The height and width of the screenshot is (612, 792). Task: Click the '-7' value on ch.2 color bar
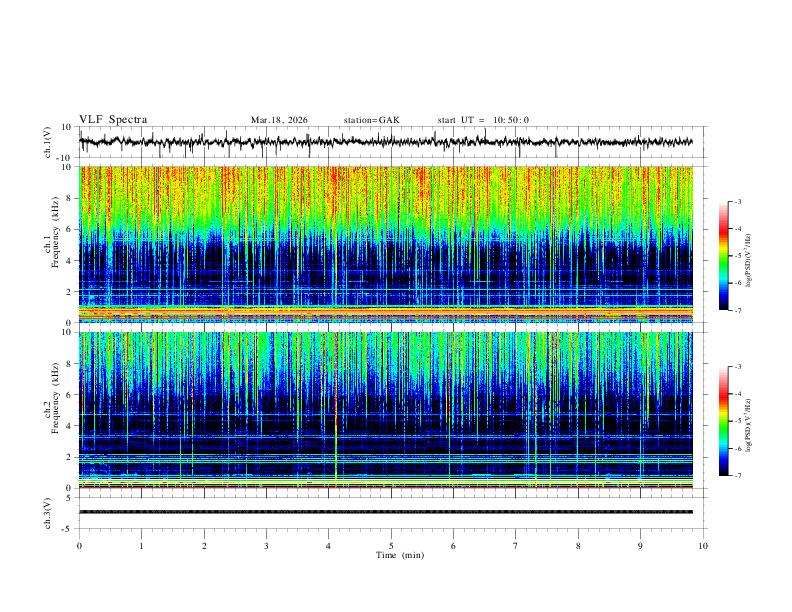(737, 476)
